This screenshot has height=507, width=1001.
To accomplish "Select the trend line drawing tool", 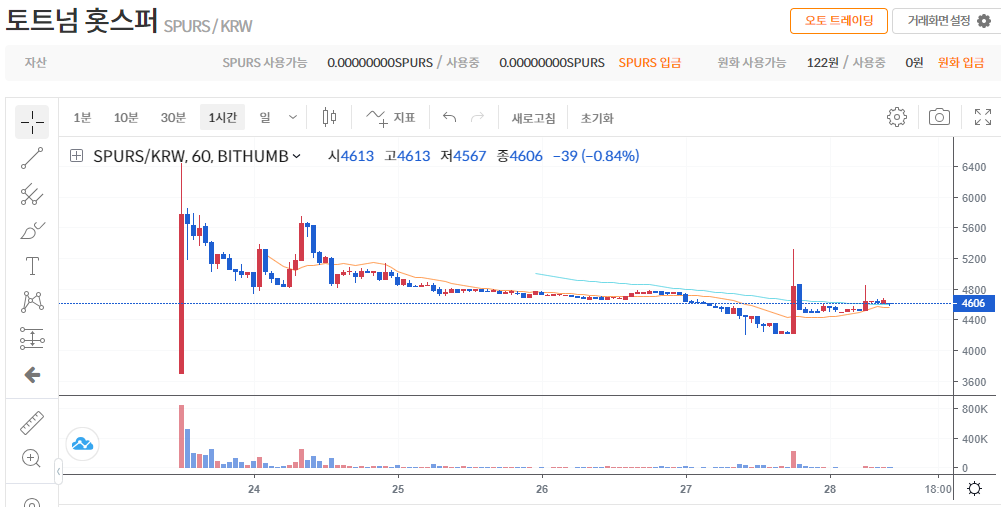I will click(x=32, y=158).
